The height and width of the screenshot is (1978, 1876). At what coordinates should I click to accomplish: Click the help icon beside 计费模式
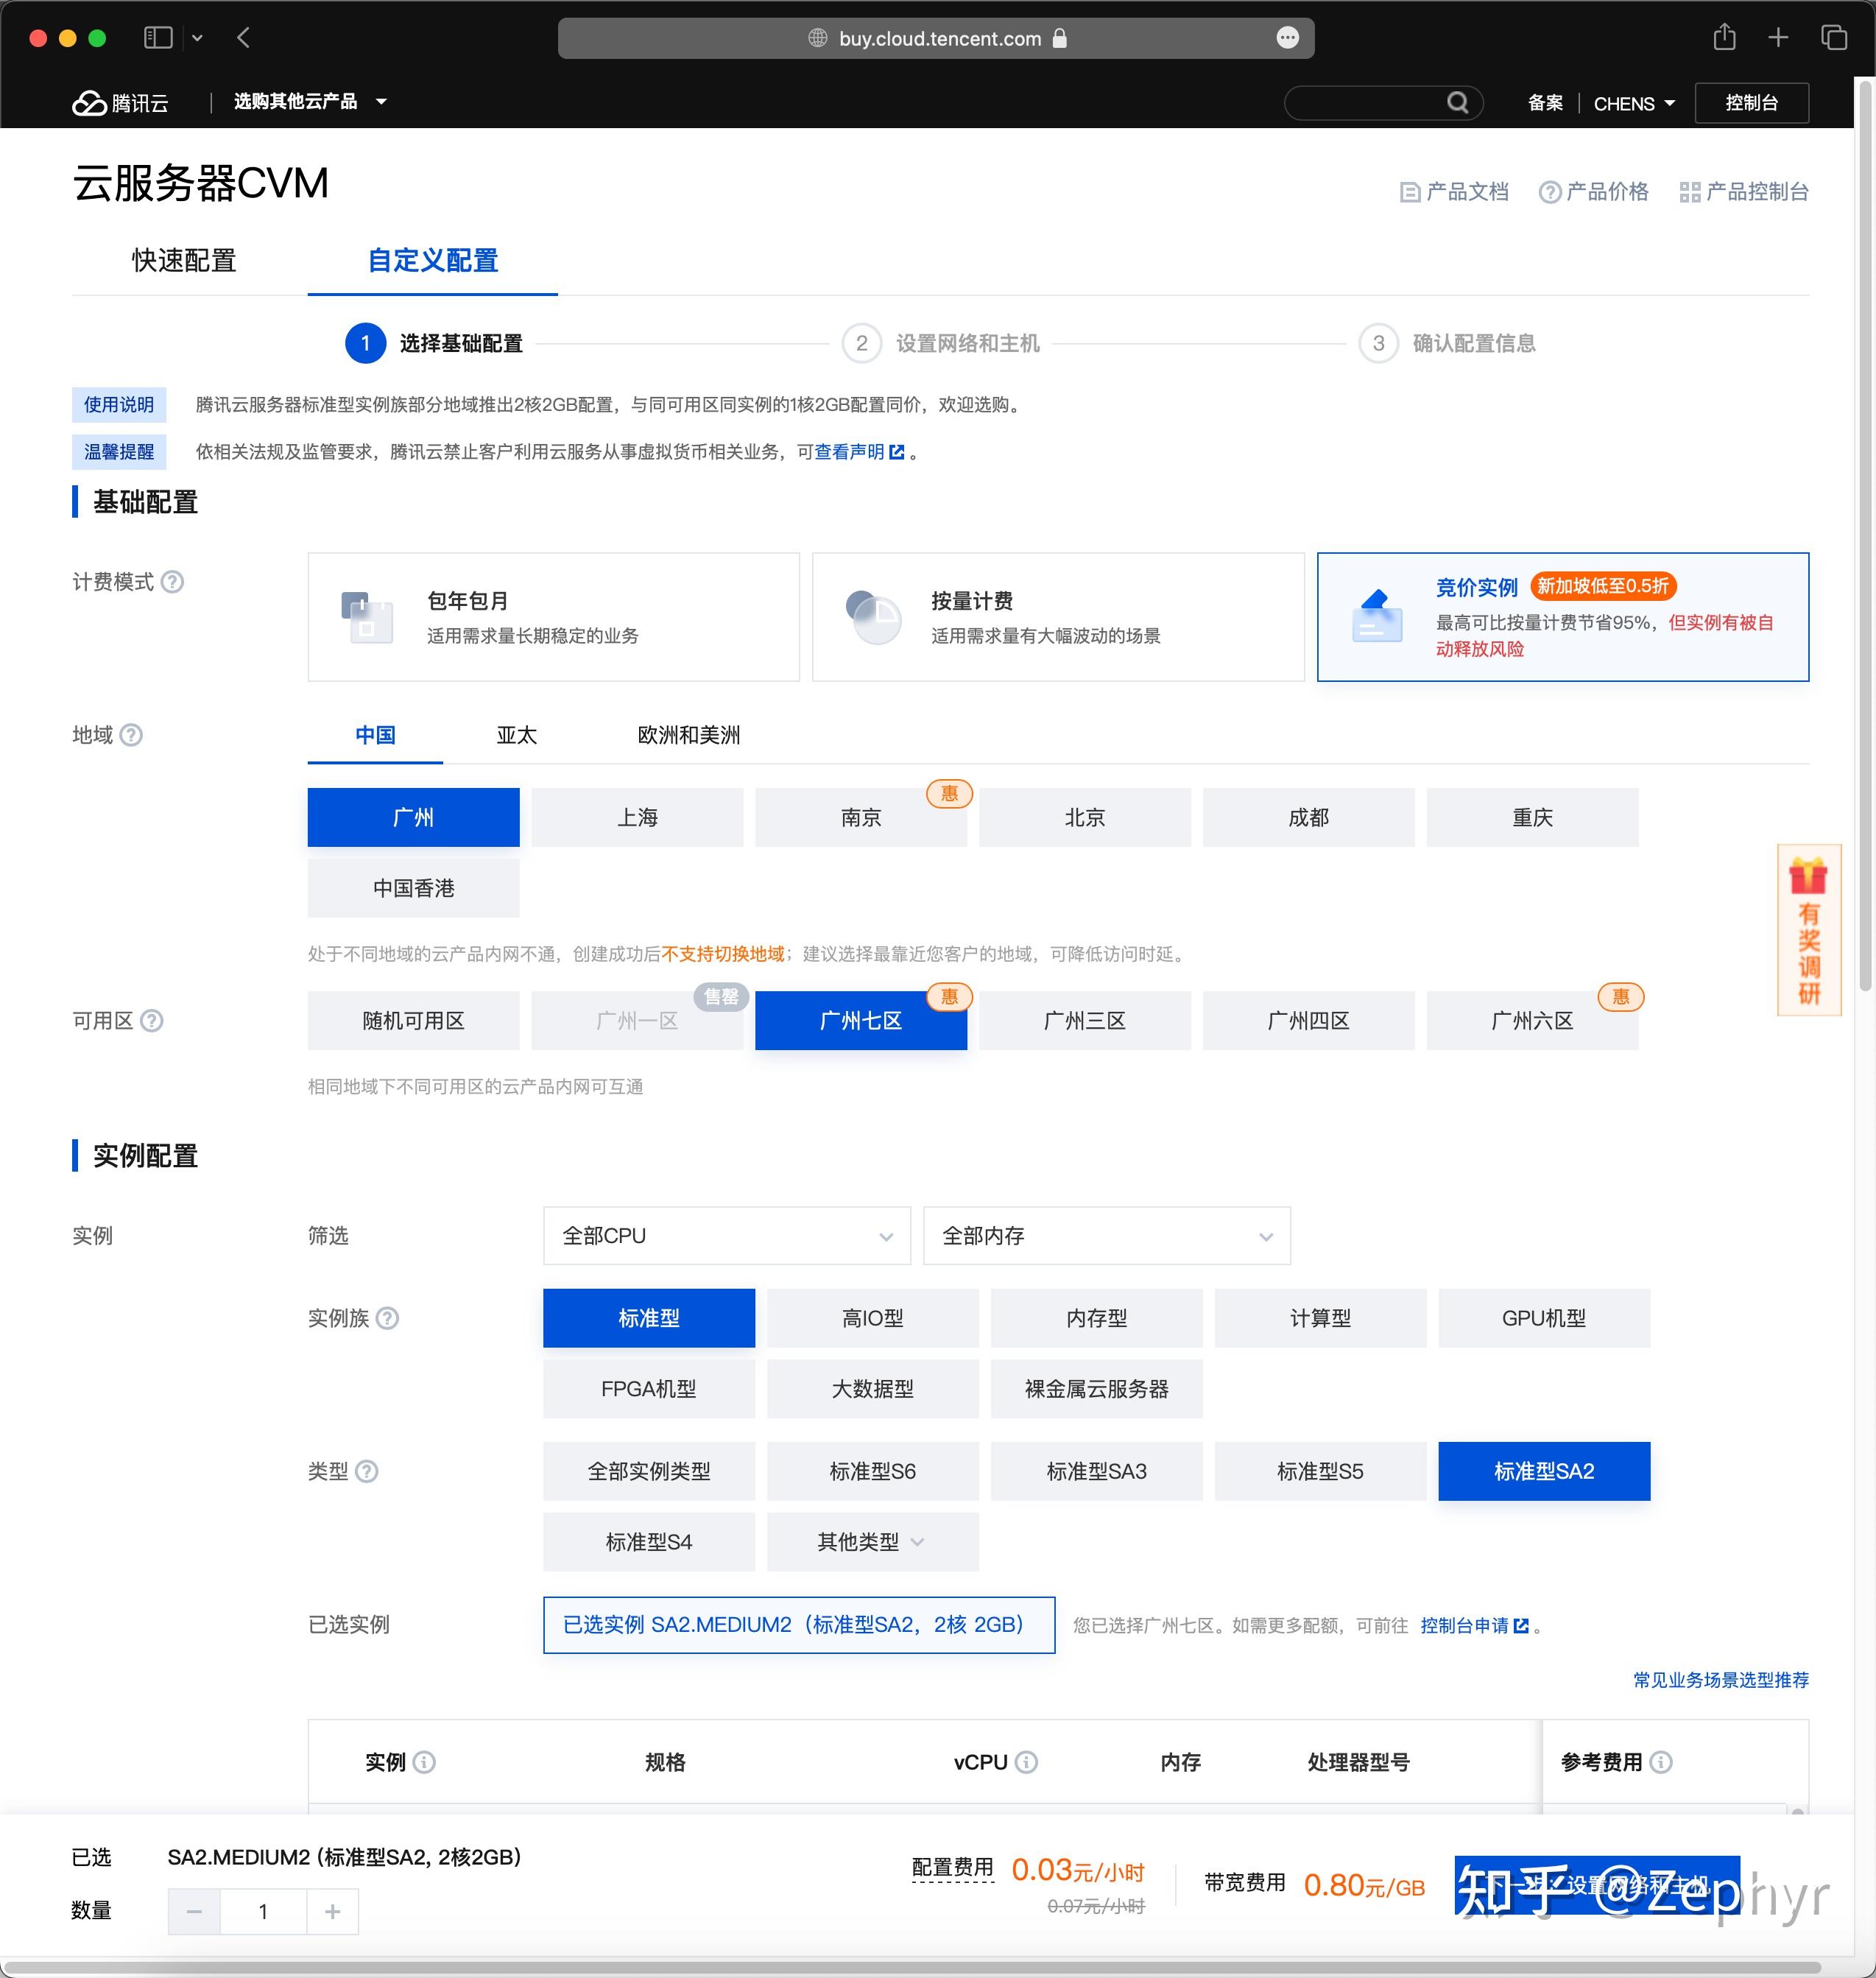tap(174, 583)
